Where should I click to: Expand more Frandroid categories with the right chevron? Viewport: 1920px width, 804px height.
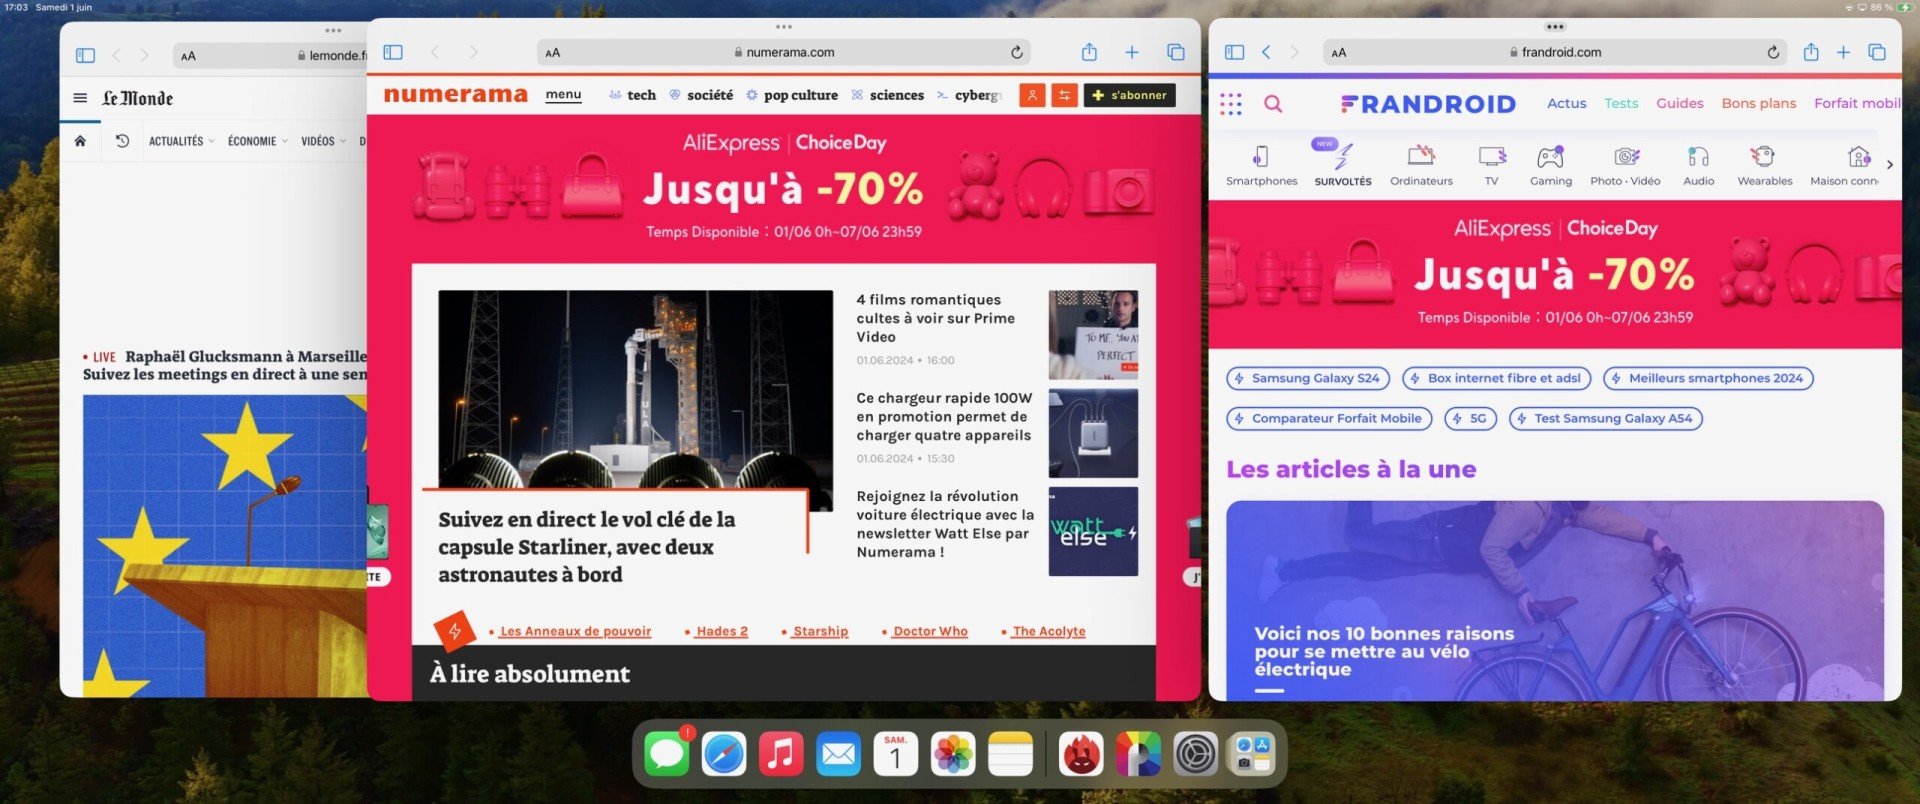pyautogui.click(x=1889, y=164)
